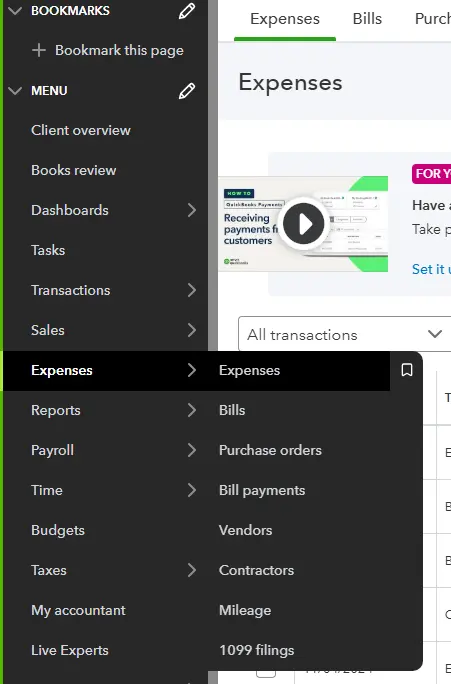Expand the Reports submenu arrow
Viewport: 451px width, 684px height.
point(191,410)
